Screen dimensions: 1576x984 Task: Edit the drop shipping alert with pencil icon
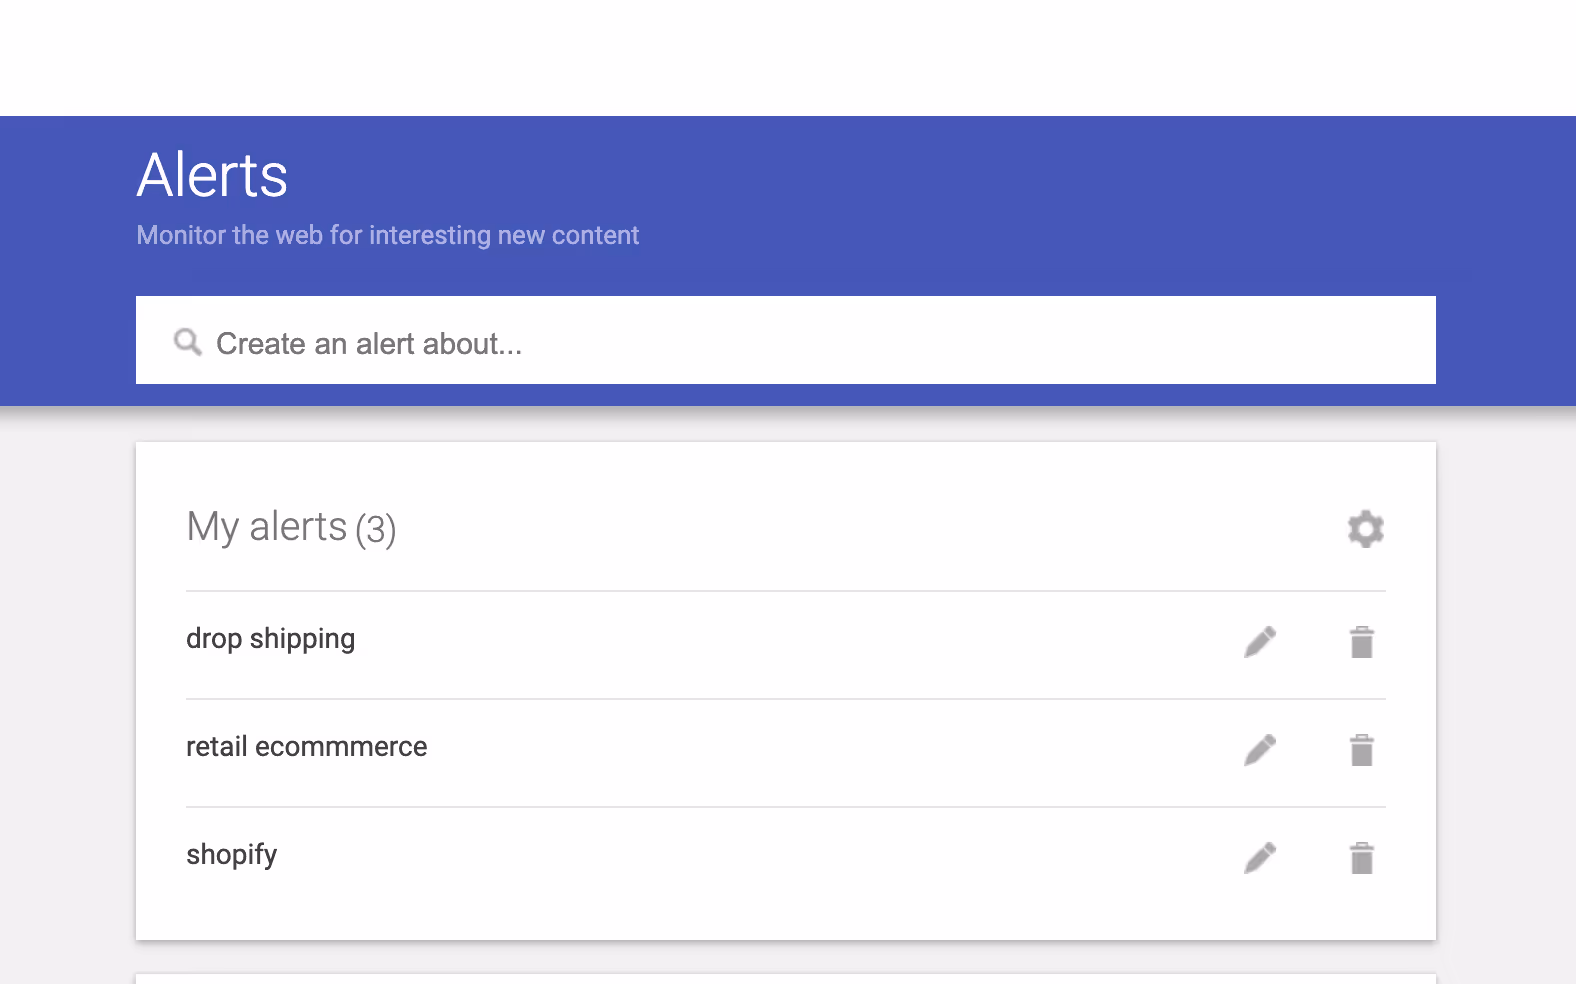click(1260, 641)
